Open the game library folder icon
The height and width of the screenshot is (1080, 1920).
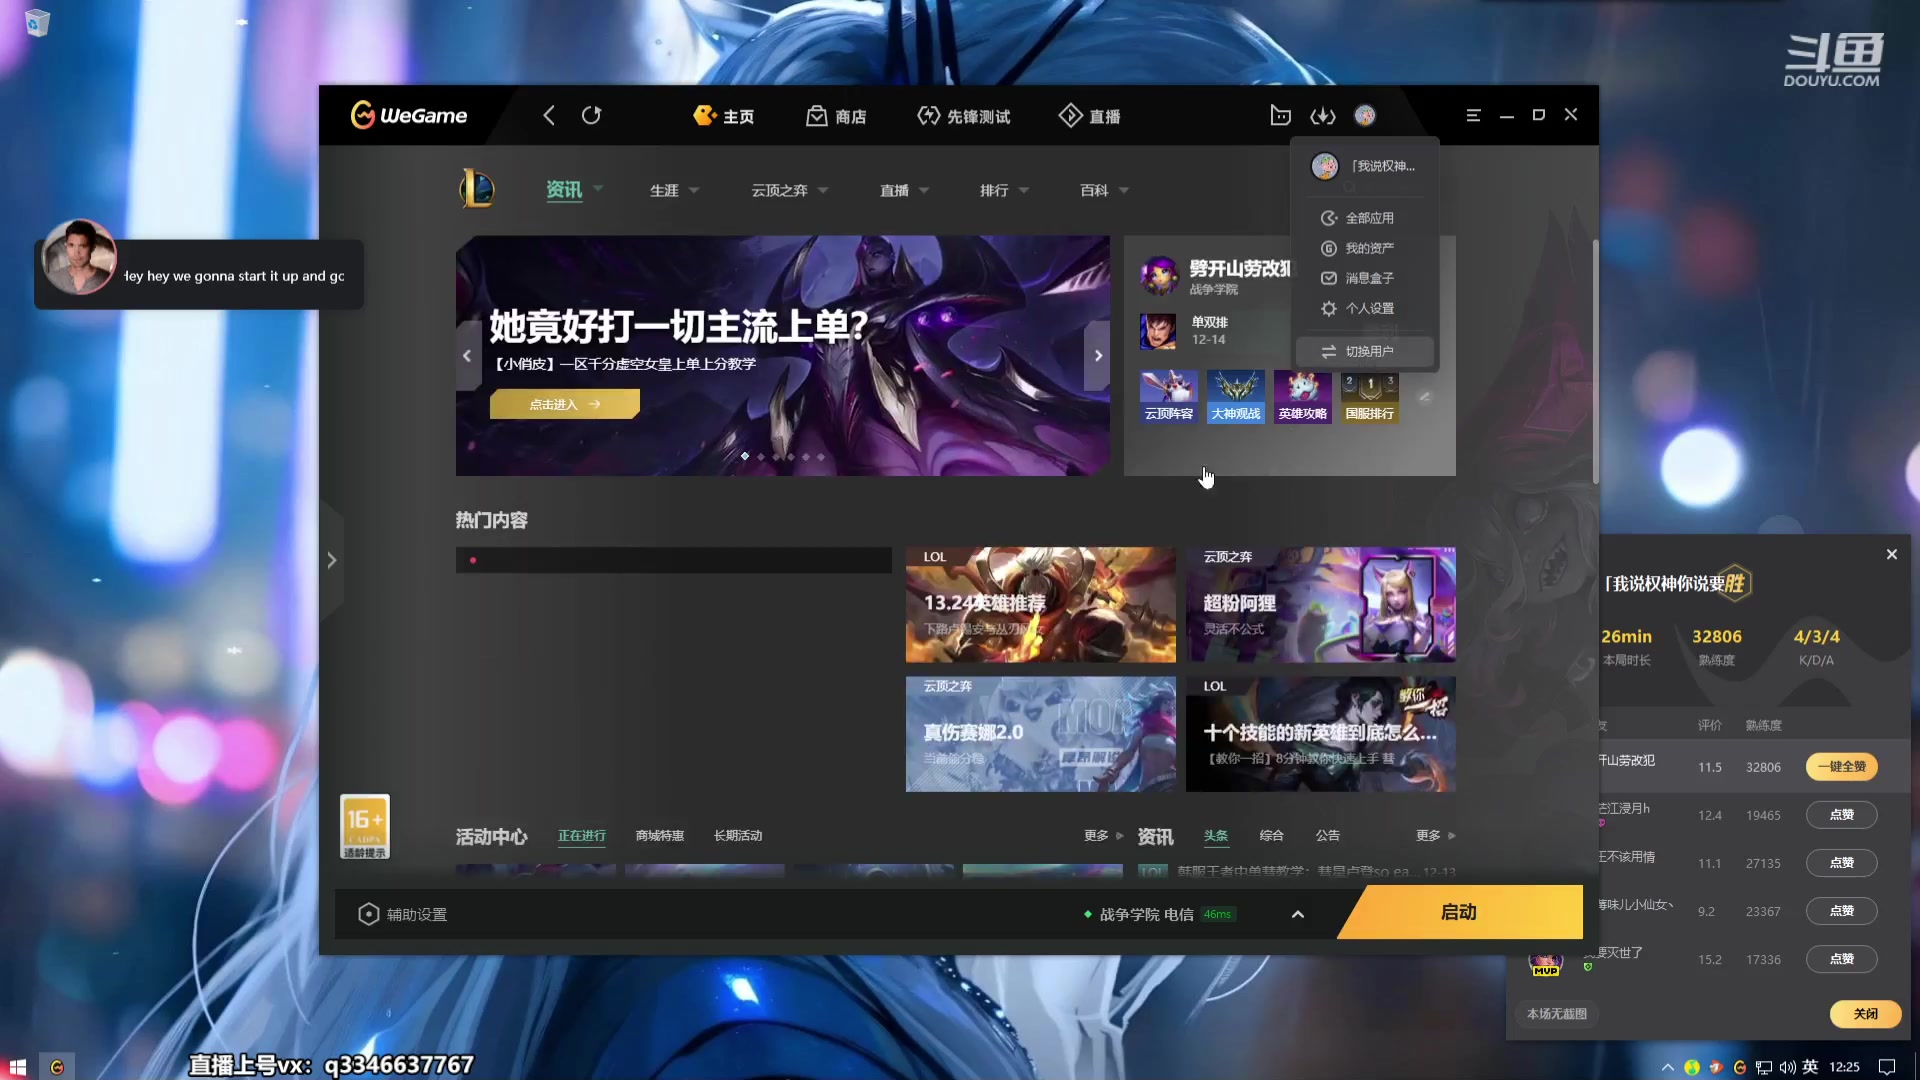[1280, 115]
